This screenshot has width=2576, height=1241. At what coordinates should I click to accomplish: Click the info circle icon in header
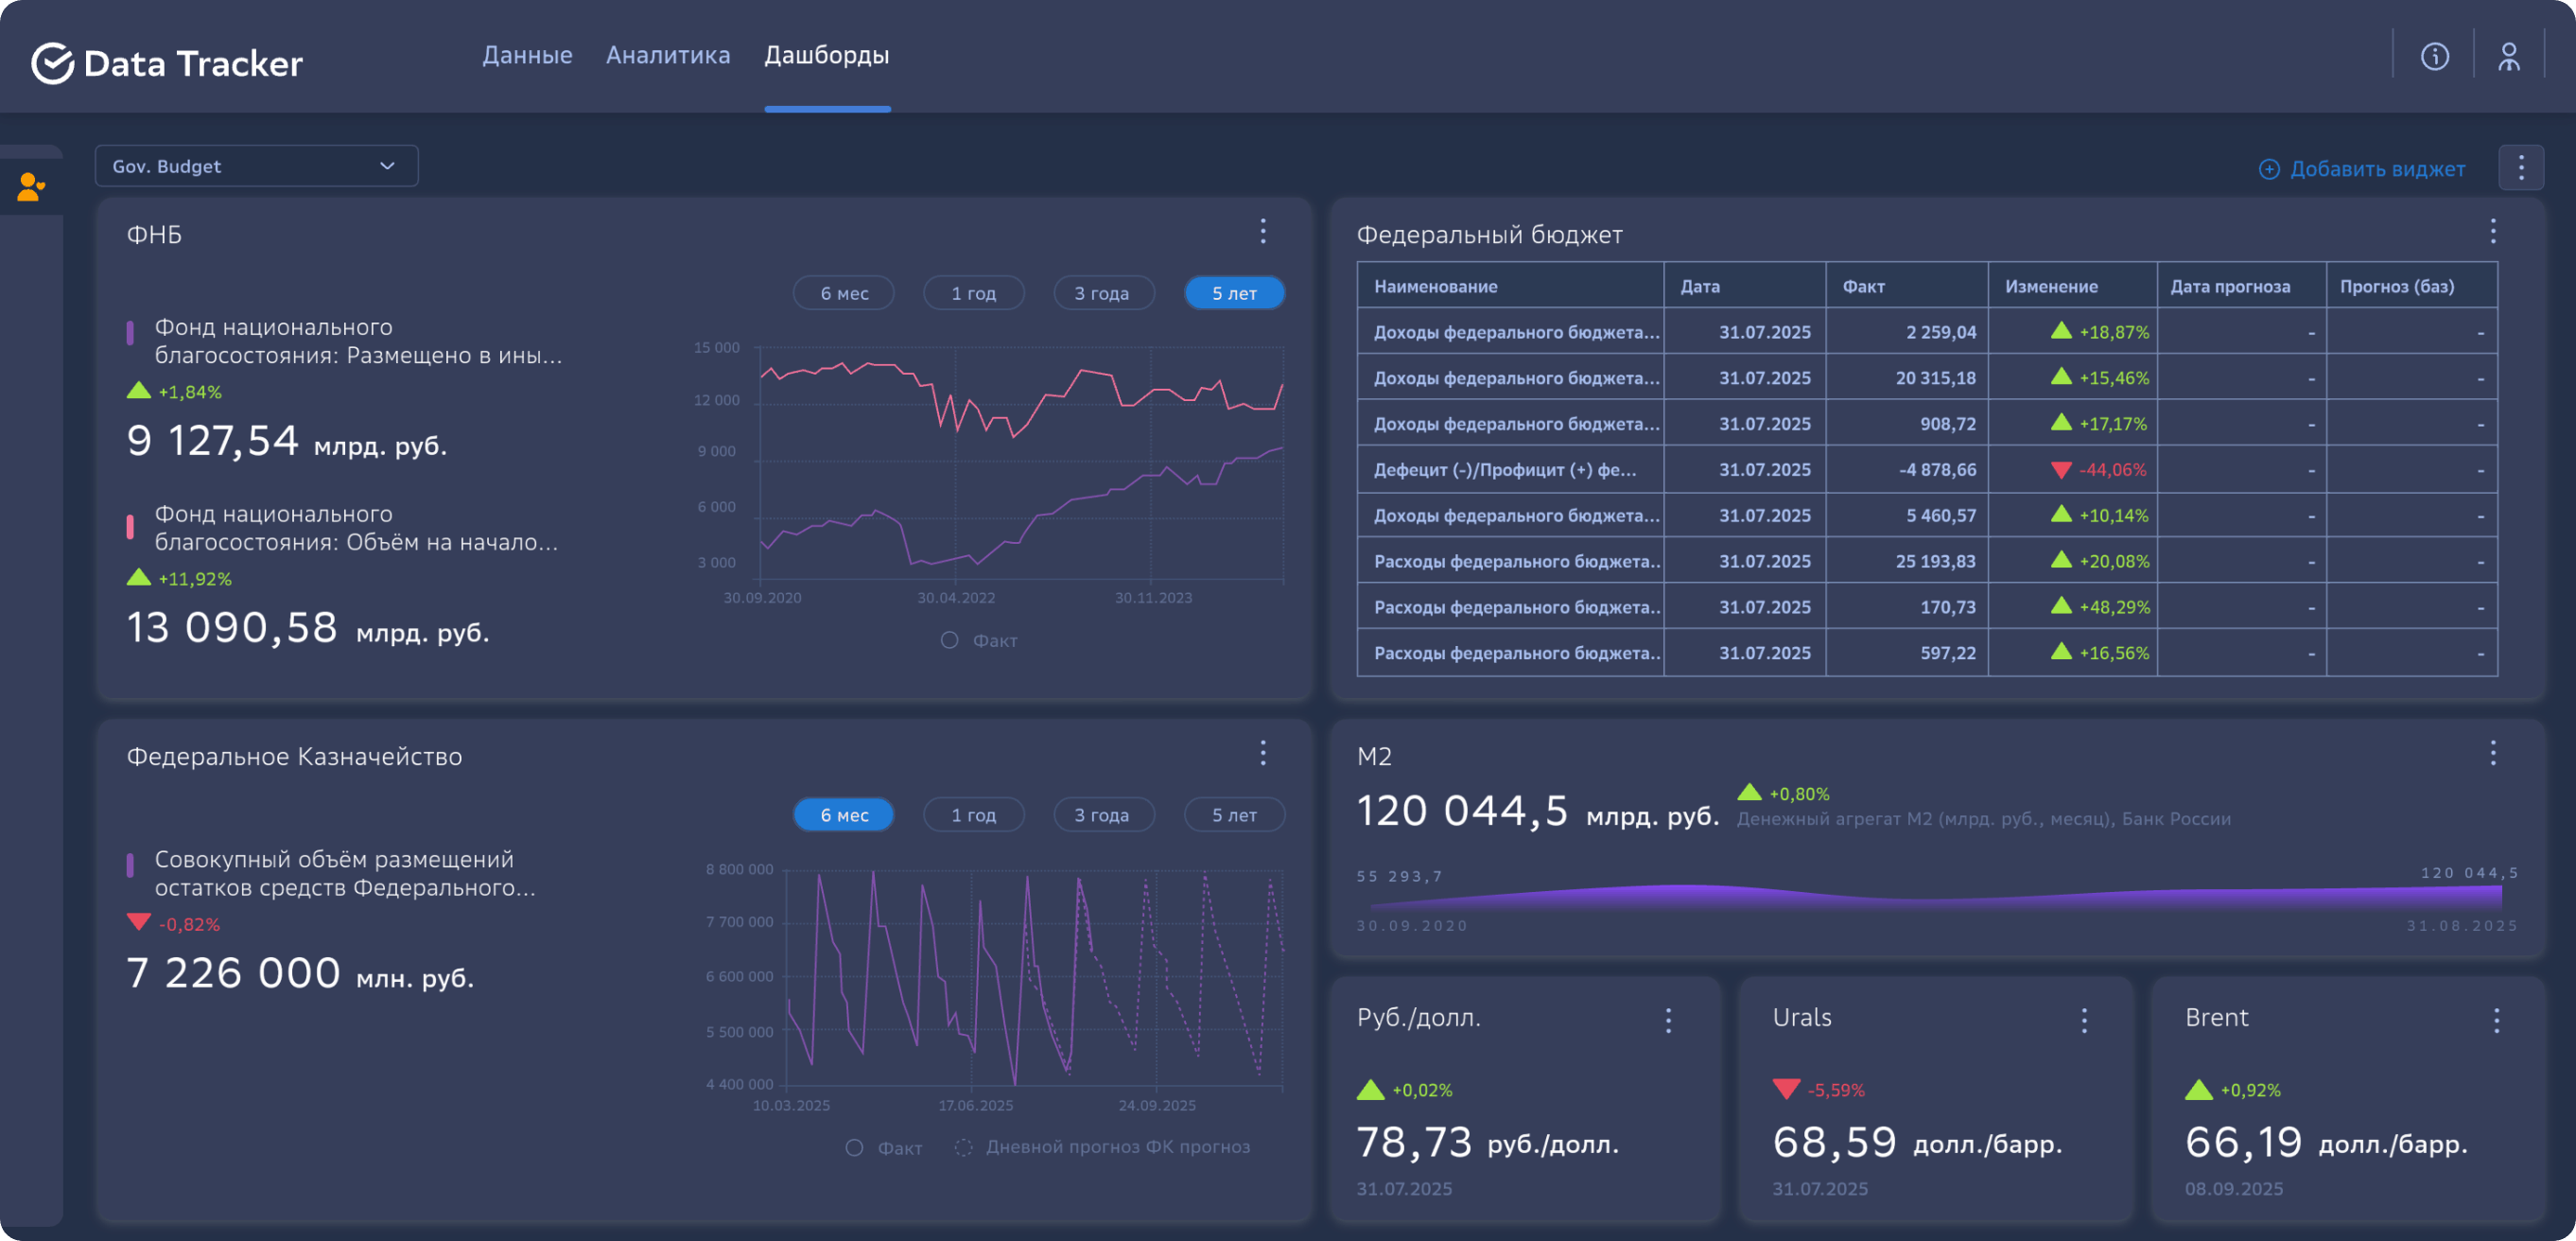click(x=2434, y=56)
